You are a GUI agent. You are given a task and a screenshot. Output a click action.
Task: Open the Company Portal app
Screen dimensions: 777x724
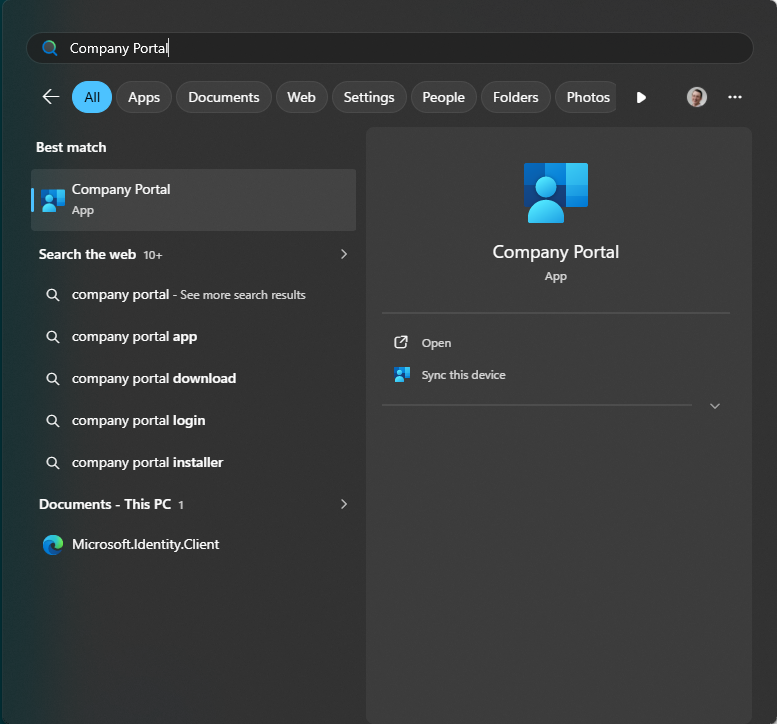click(x=436, y=343)
